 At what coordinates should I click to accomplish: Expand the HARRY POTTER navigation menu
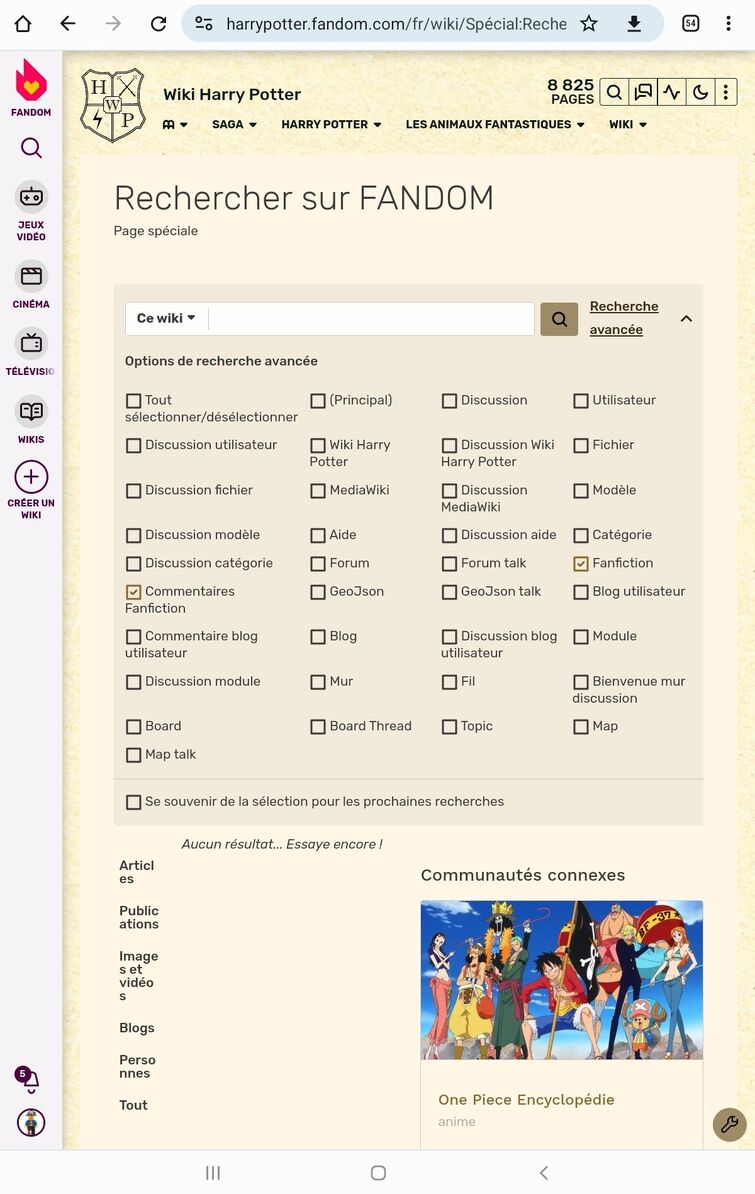coord(331,124)
